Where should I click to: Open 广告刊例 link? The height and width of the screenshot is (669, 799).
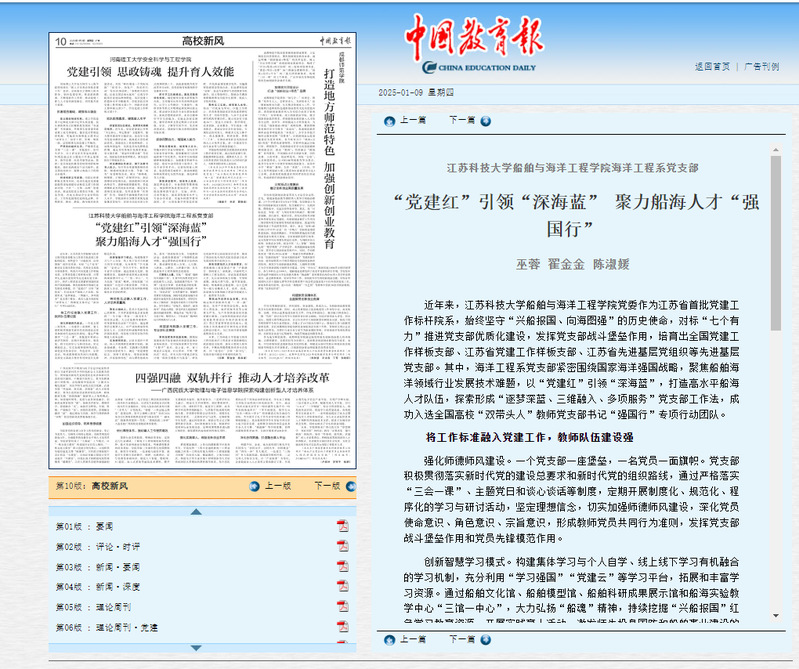pos(761,66)
